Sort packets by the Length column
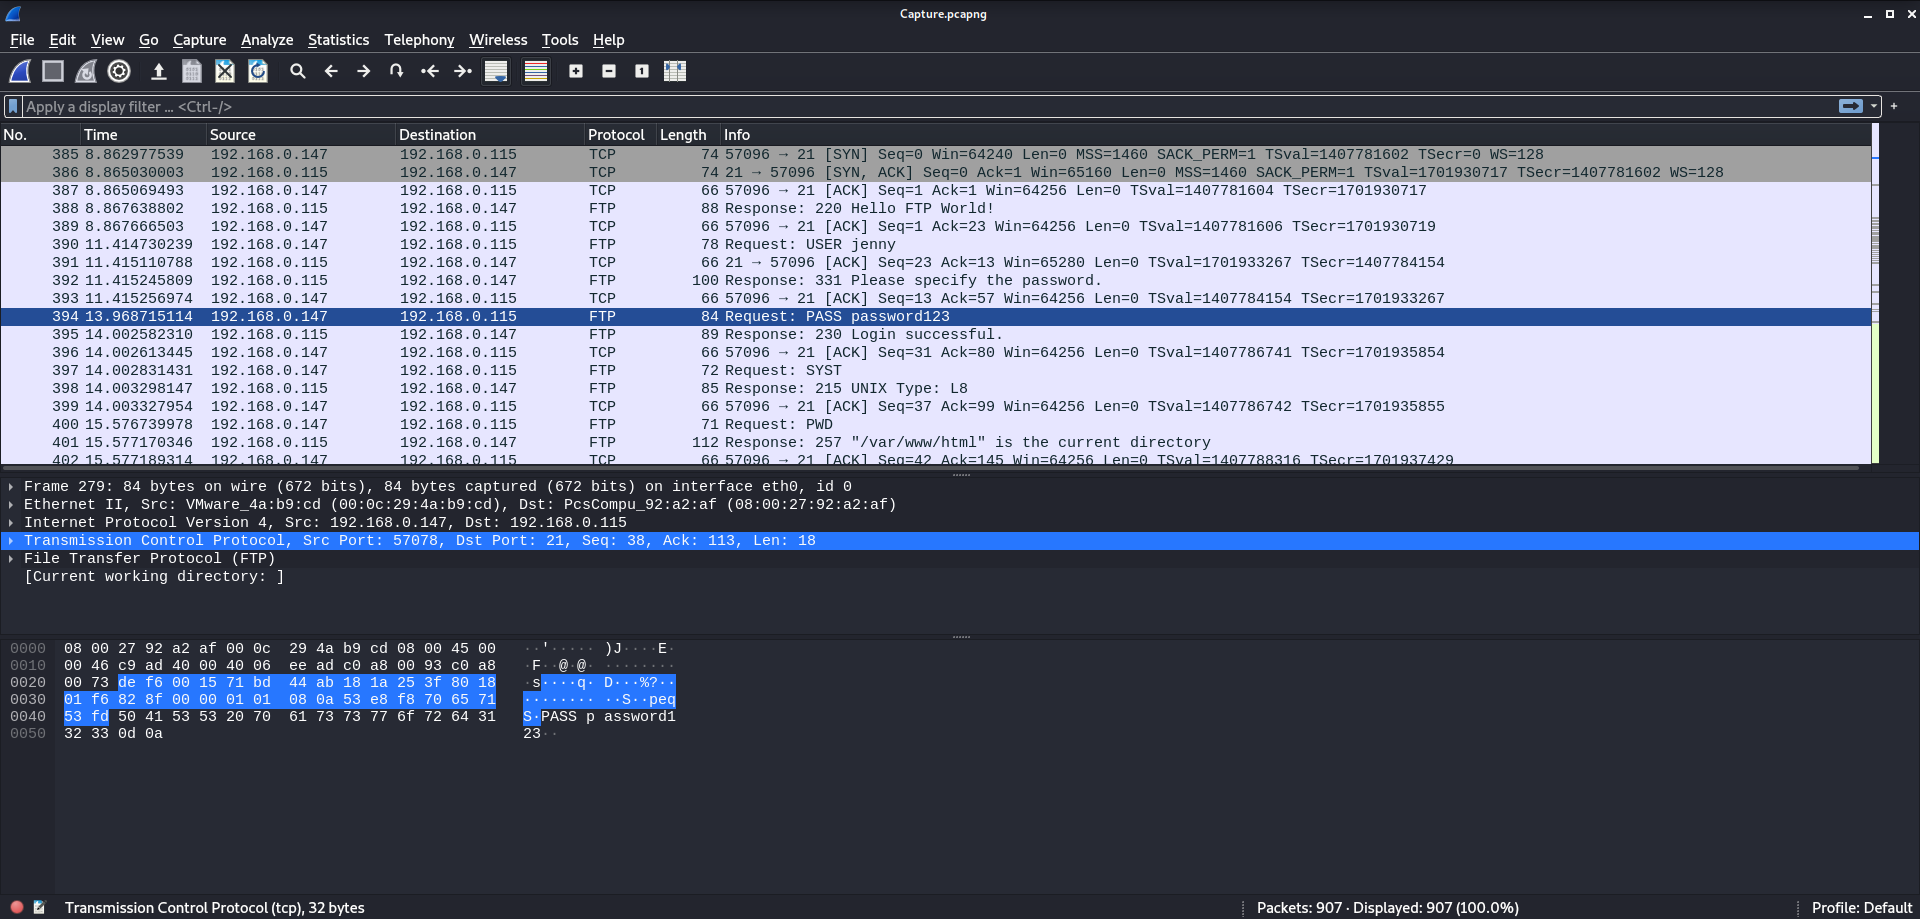 click(688, 135)
